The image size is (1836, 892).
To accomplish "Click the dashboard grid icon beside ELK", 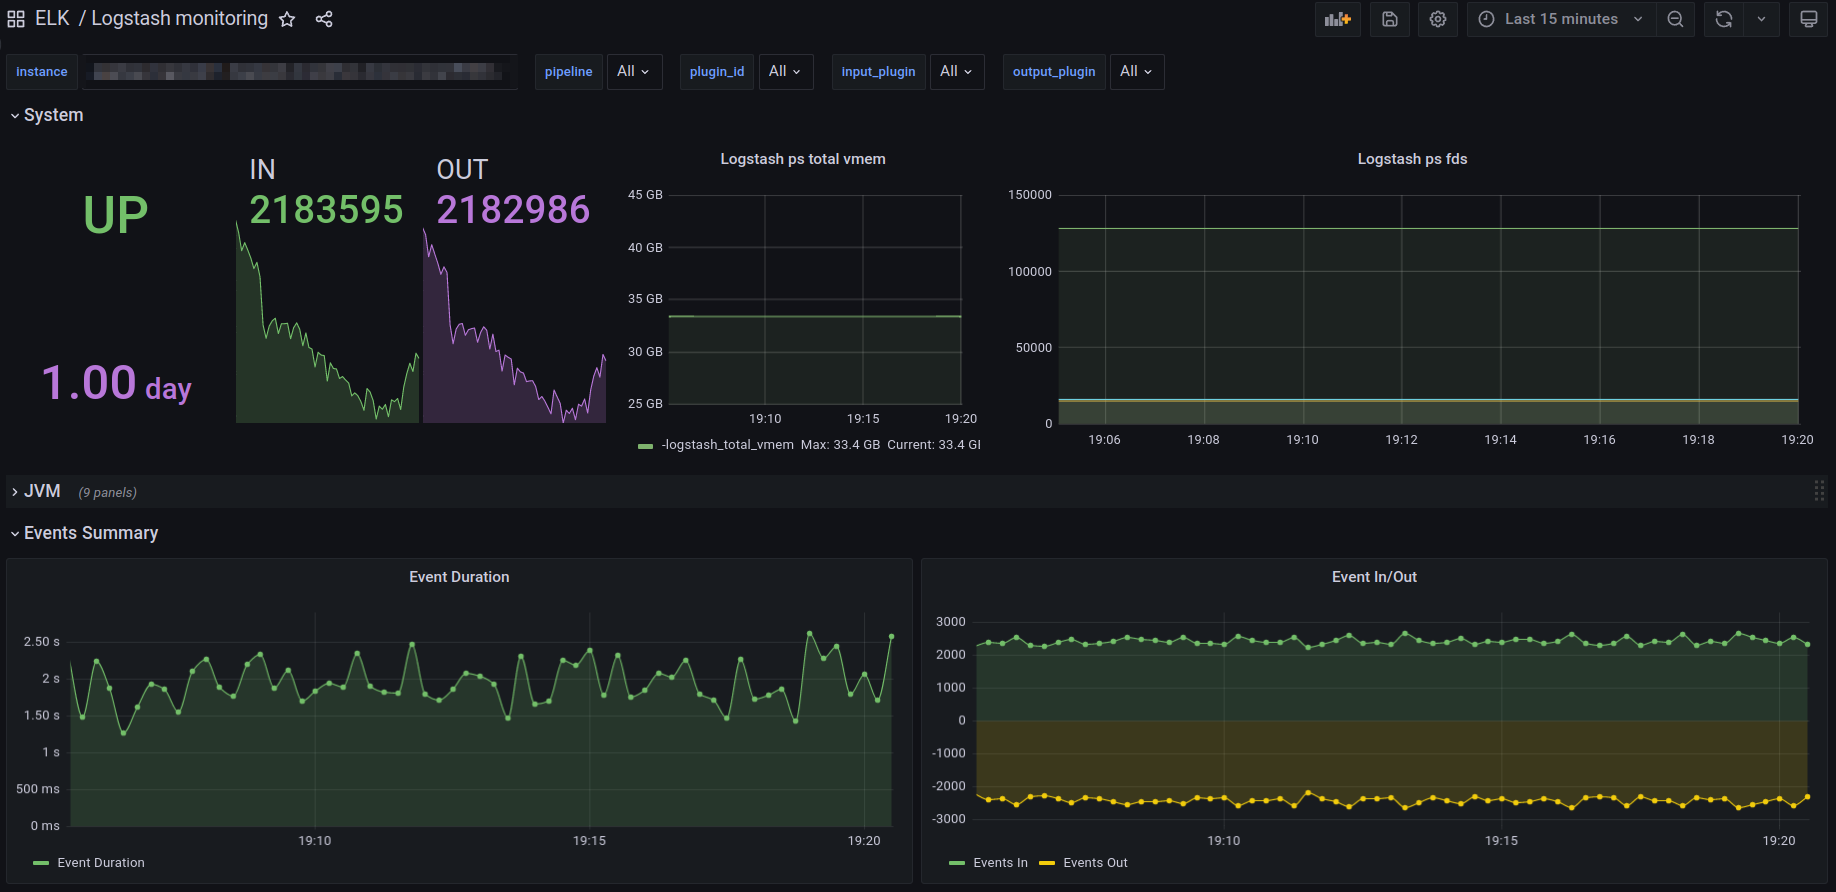I will click(x=16, y=19).
